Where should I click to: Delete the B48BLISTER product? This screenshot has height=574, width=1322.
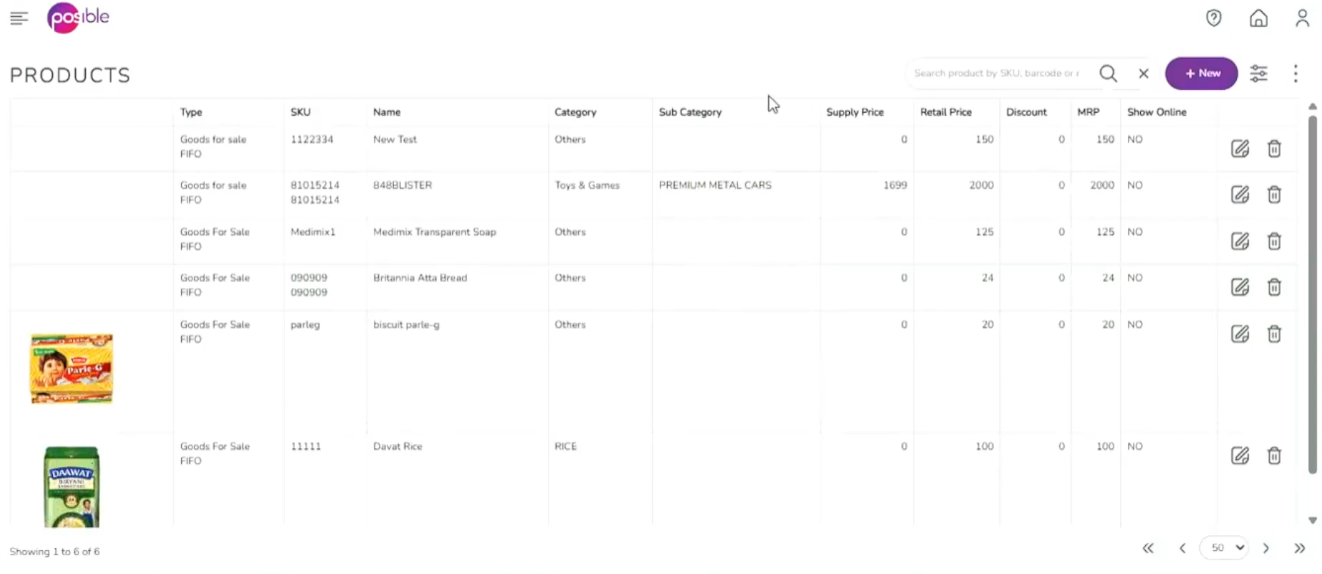coord(1274,195)
